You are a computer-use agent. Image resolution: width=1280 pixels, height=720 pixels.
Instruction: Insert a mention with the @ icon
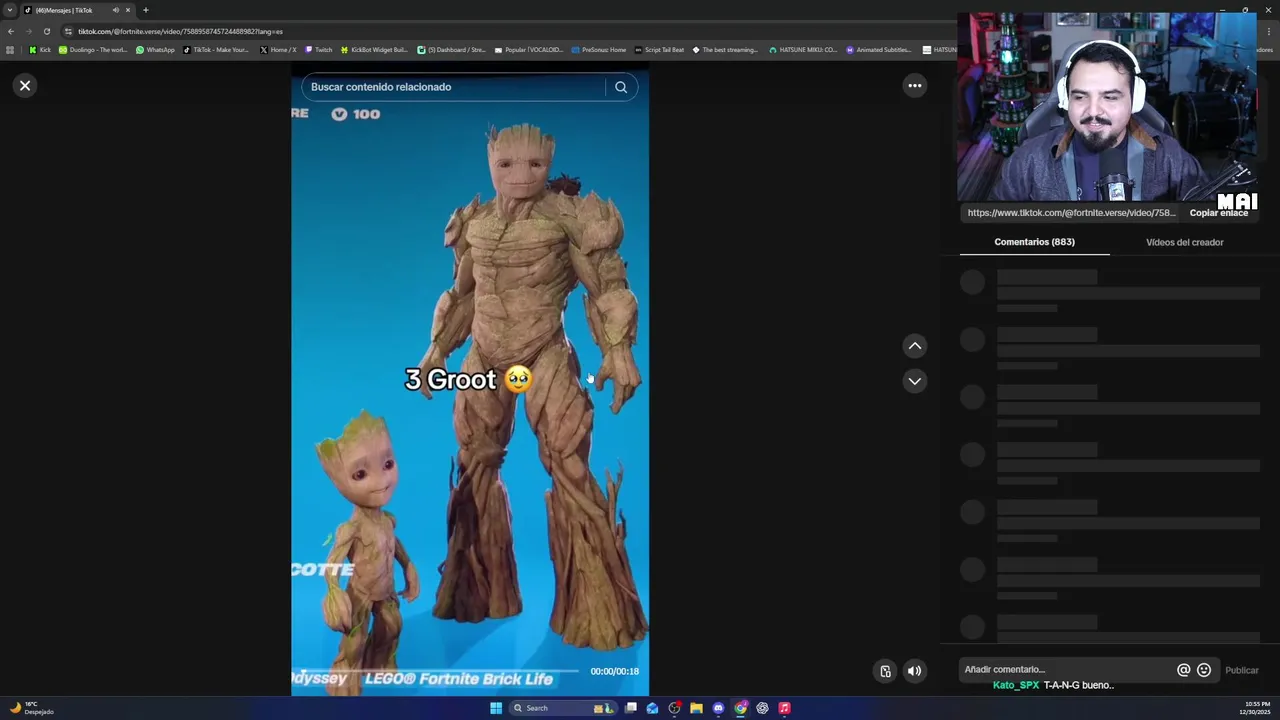1183,670
